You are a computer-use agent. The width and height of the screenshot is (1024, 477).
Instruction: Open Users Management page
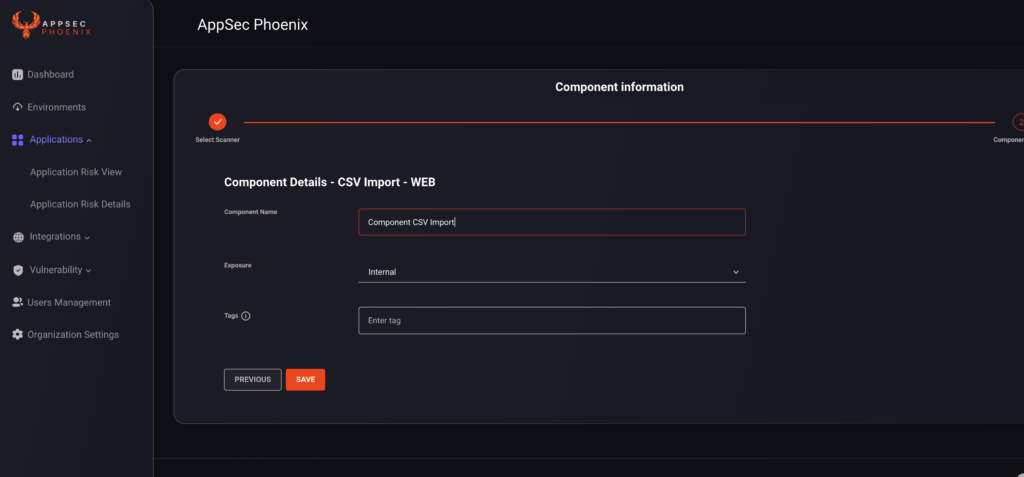pyautogui.click(x=61, y=303)
